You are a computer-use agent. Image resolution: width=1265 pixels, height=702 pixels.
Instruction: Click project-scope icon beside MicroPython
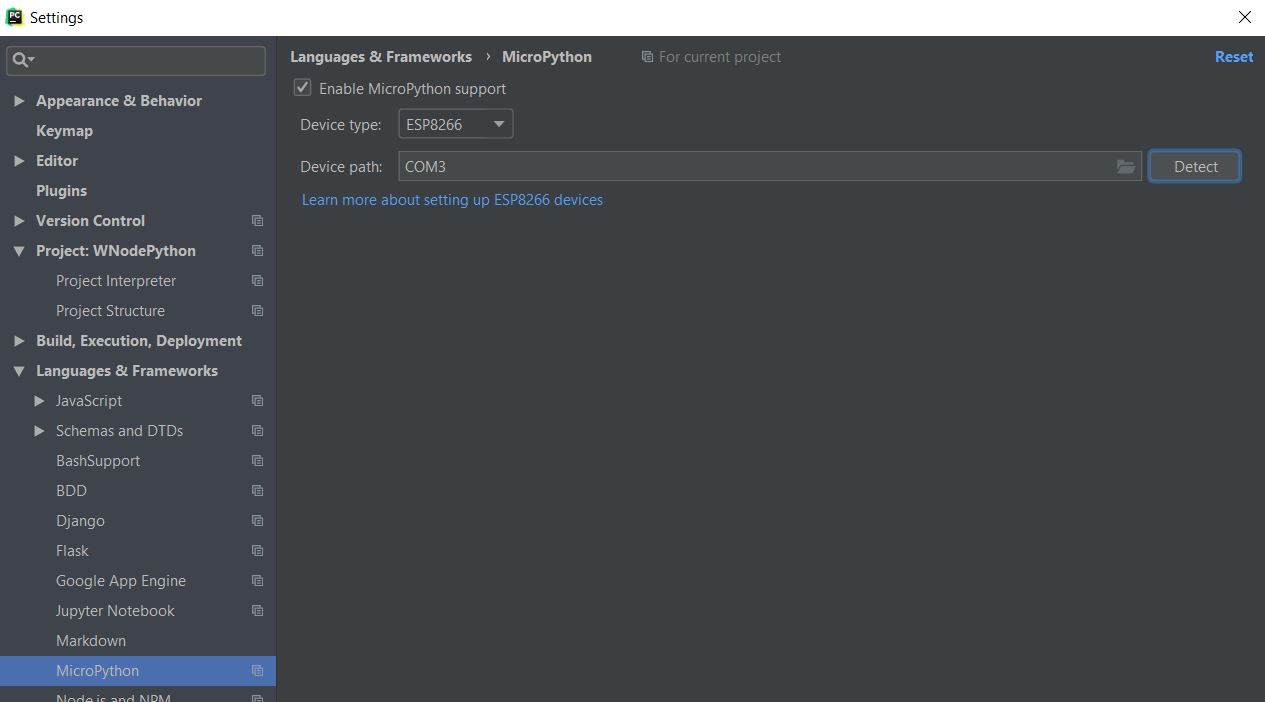click(257, 671)
